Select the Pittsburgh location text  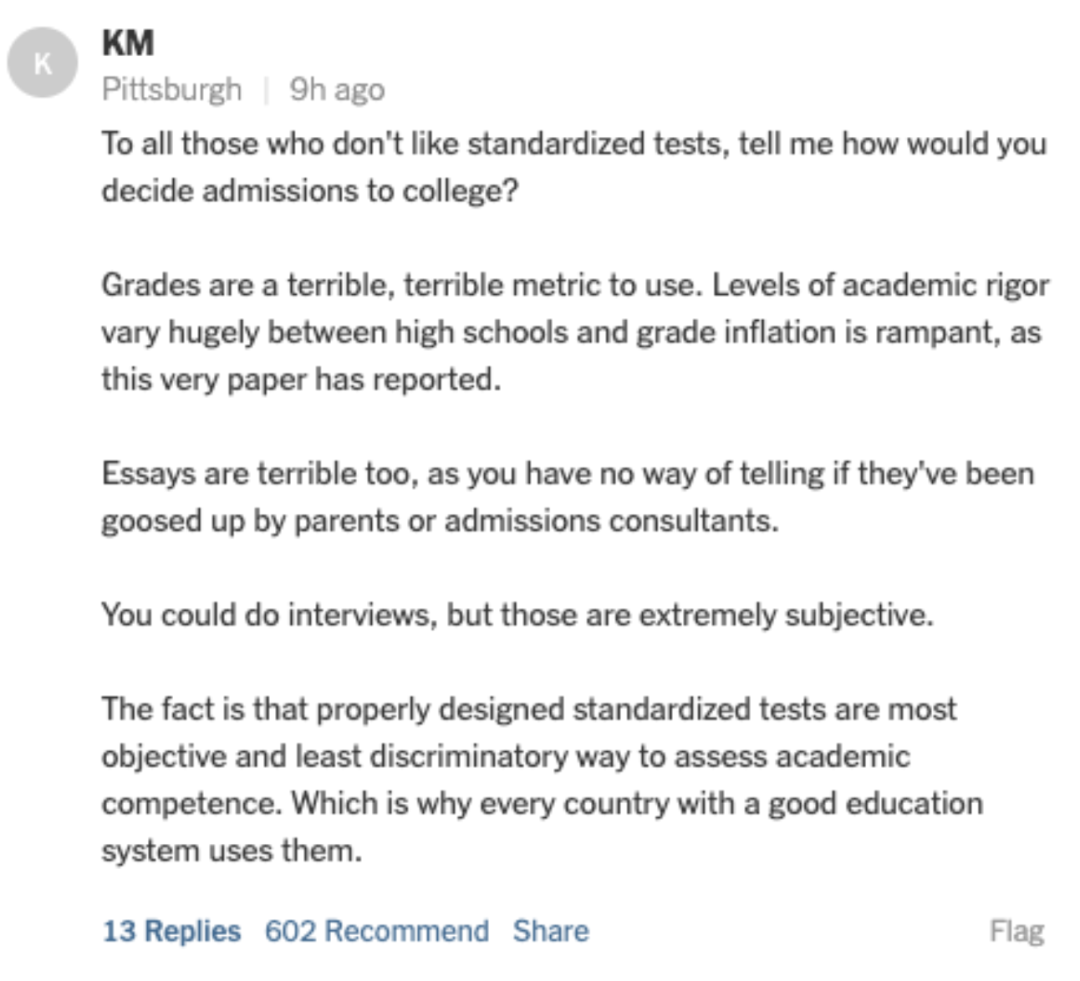[x=172, y=90]
